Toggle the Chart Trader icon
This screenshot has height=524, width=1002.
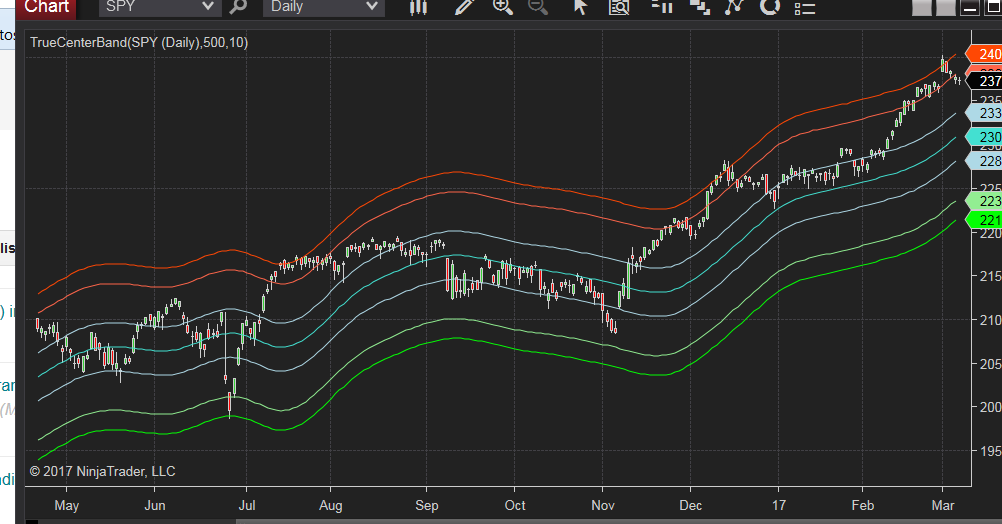(x=662, y=7)
